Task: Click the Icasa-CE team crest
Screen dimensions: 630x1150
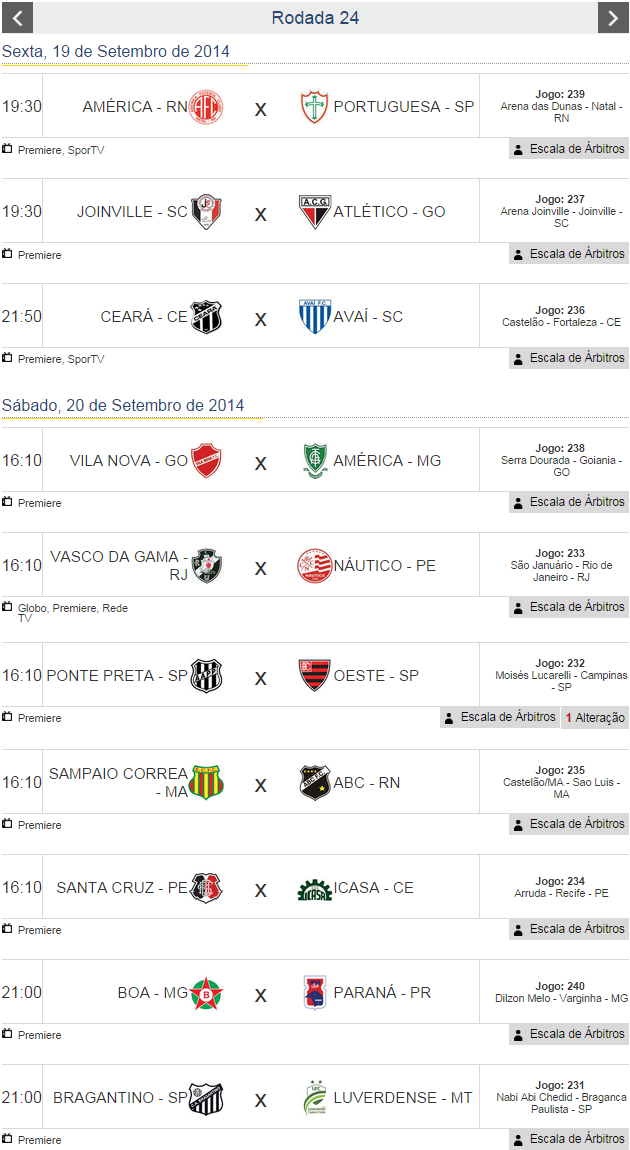Action: pos(315,889)
